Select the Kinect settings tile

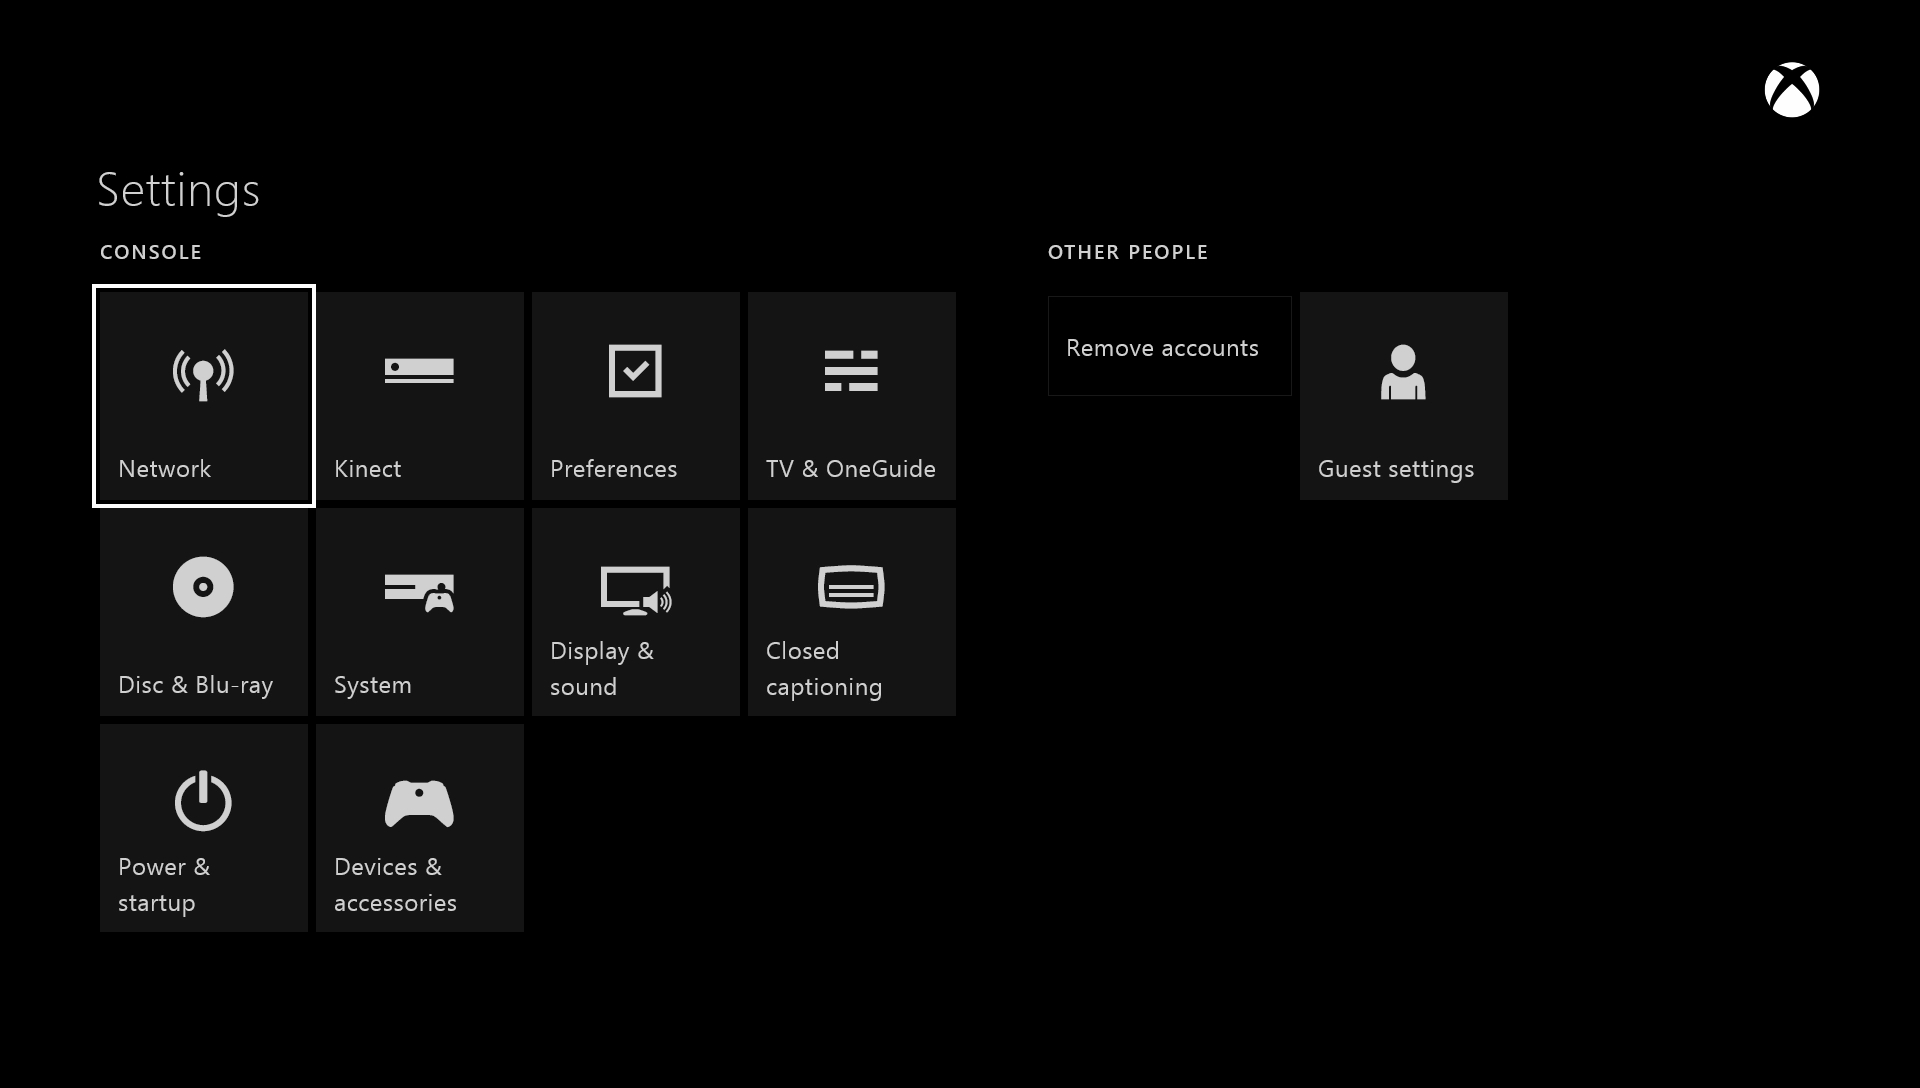(x=419, y=396)
